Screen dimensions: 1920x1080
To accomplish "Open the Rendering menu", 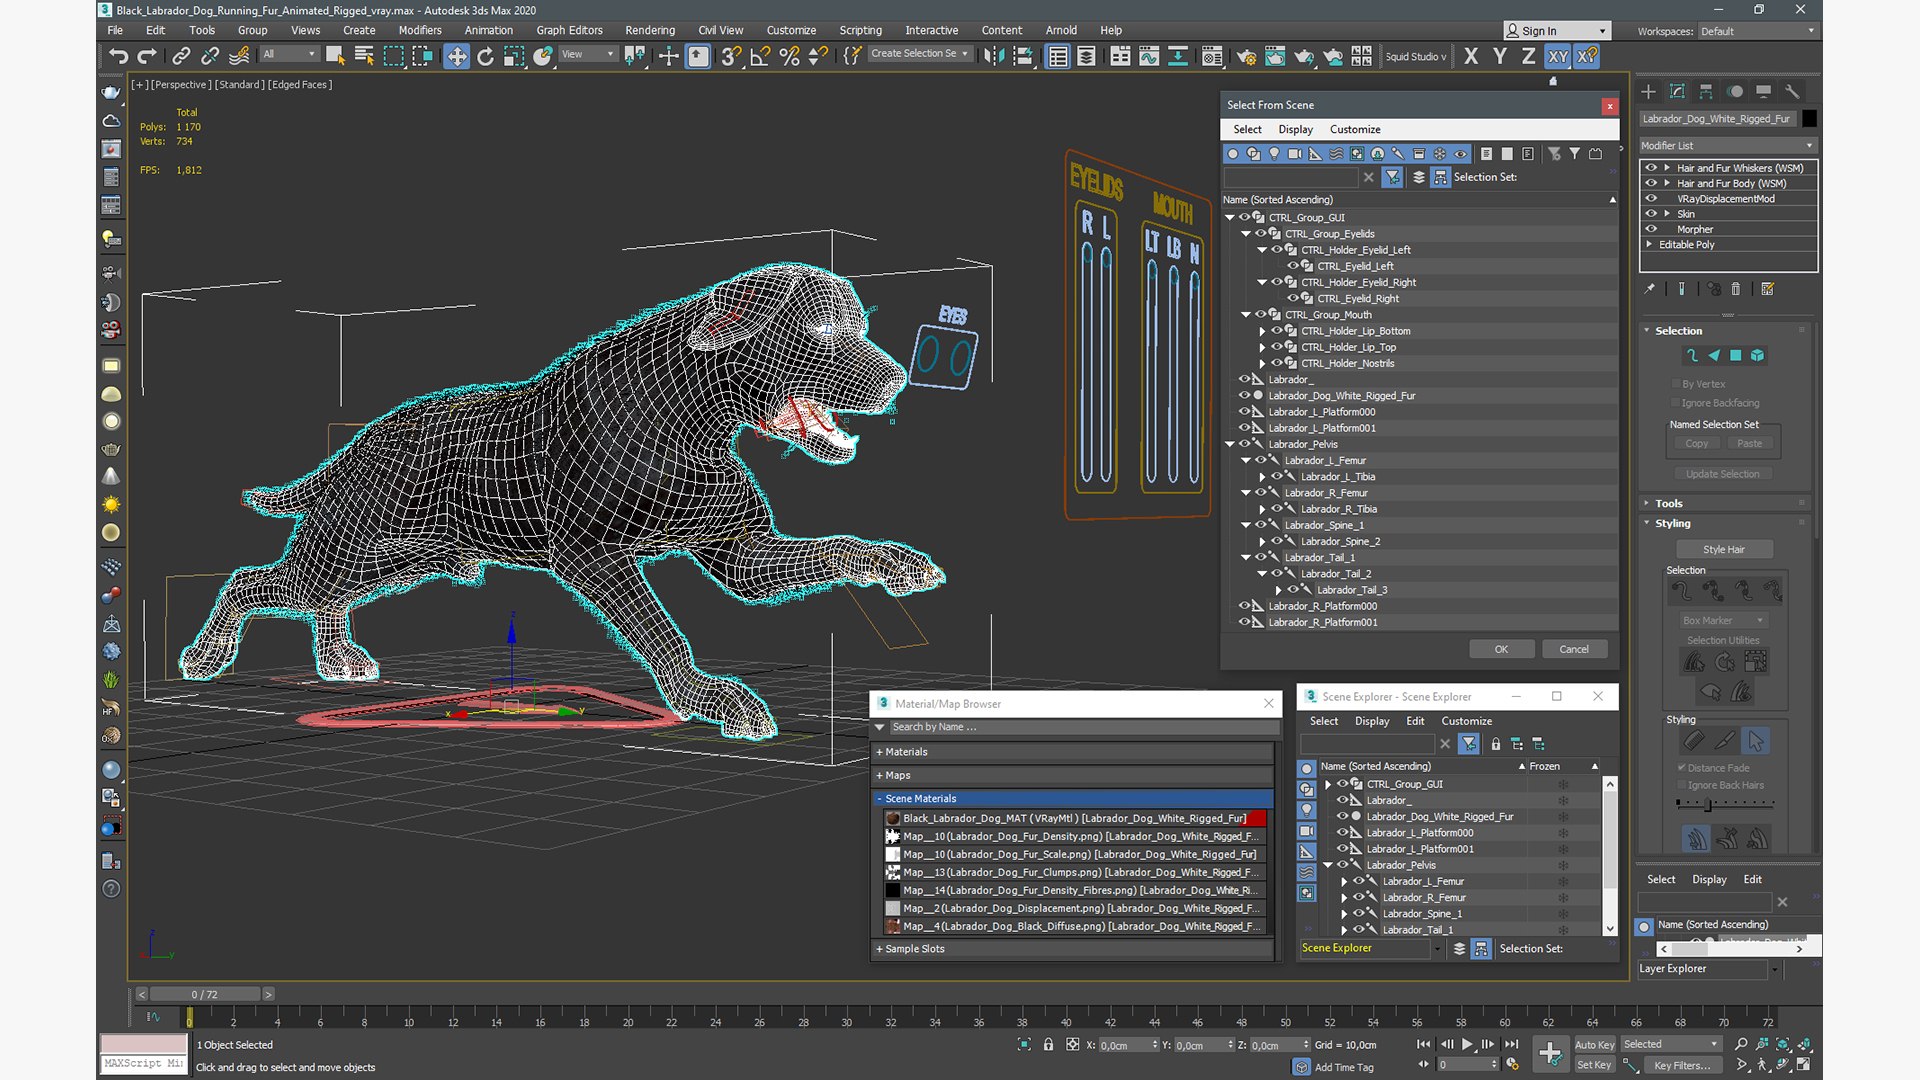I will (650, 30).
